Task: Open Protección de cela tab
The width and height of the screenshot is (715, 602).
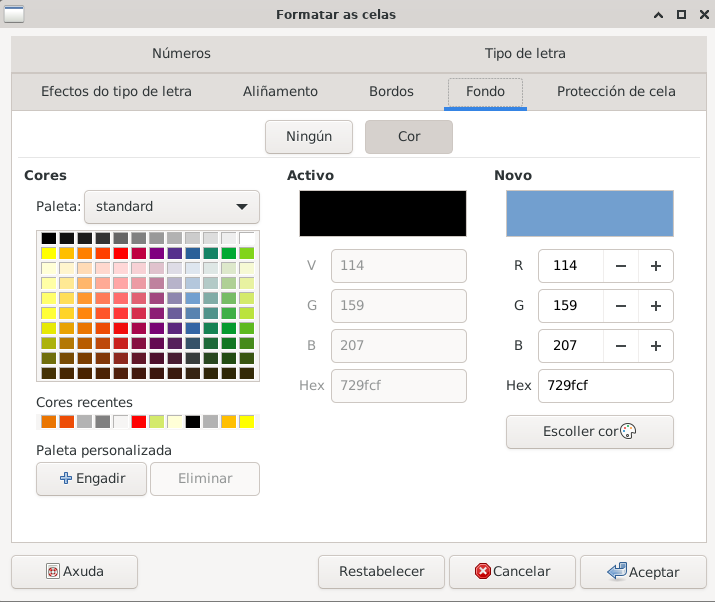Action: [616, 91]
